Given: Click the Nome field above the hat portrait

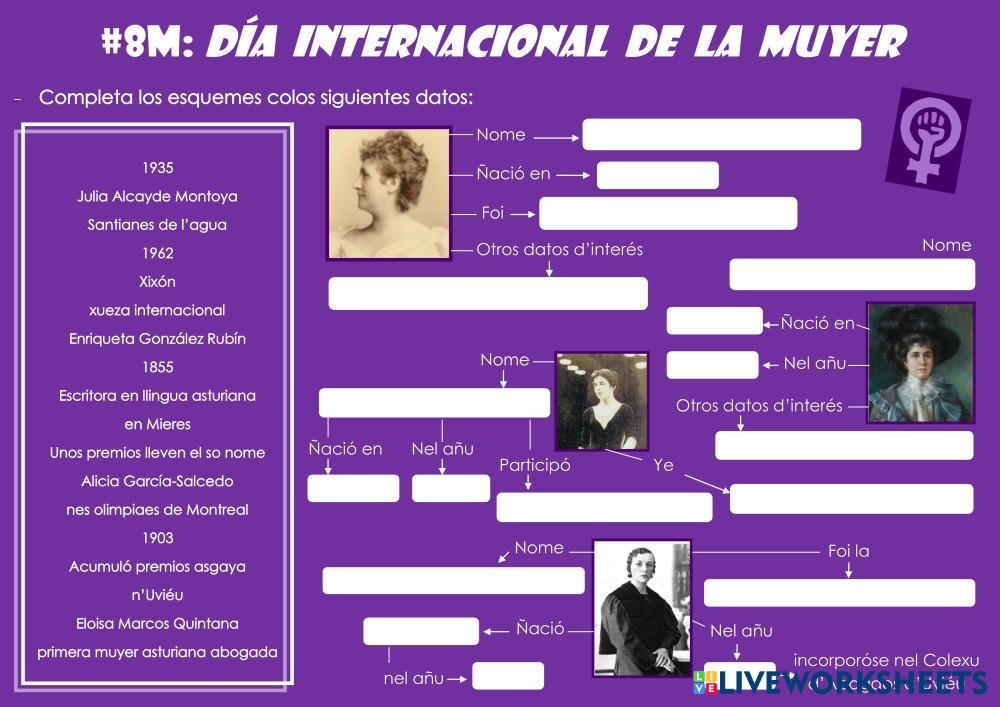Looking at the screenshot, I should 851,274.
